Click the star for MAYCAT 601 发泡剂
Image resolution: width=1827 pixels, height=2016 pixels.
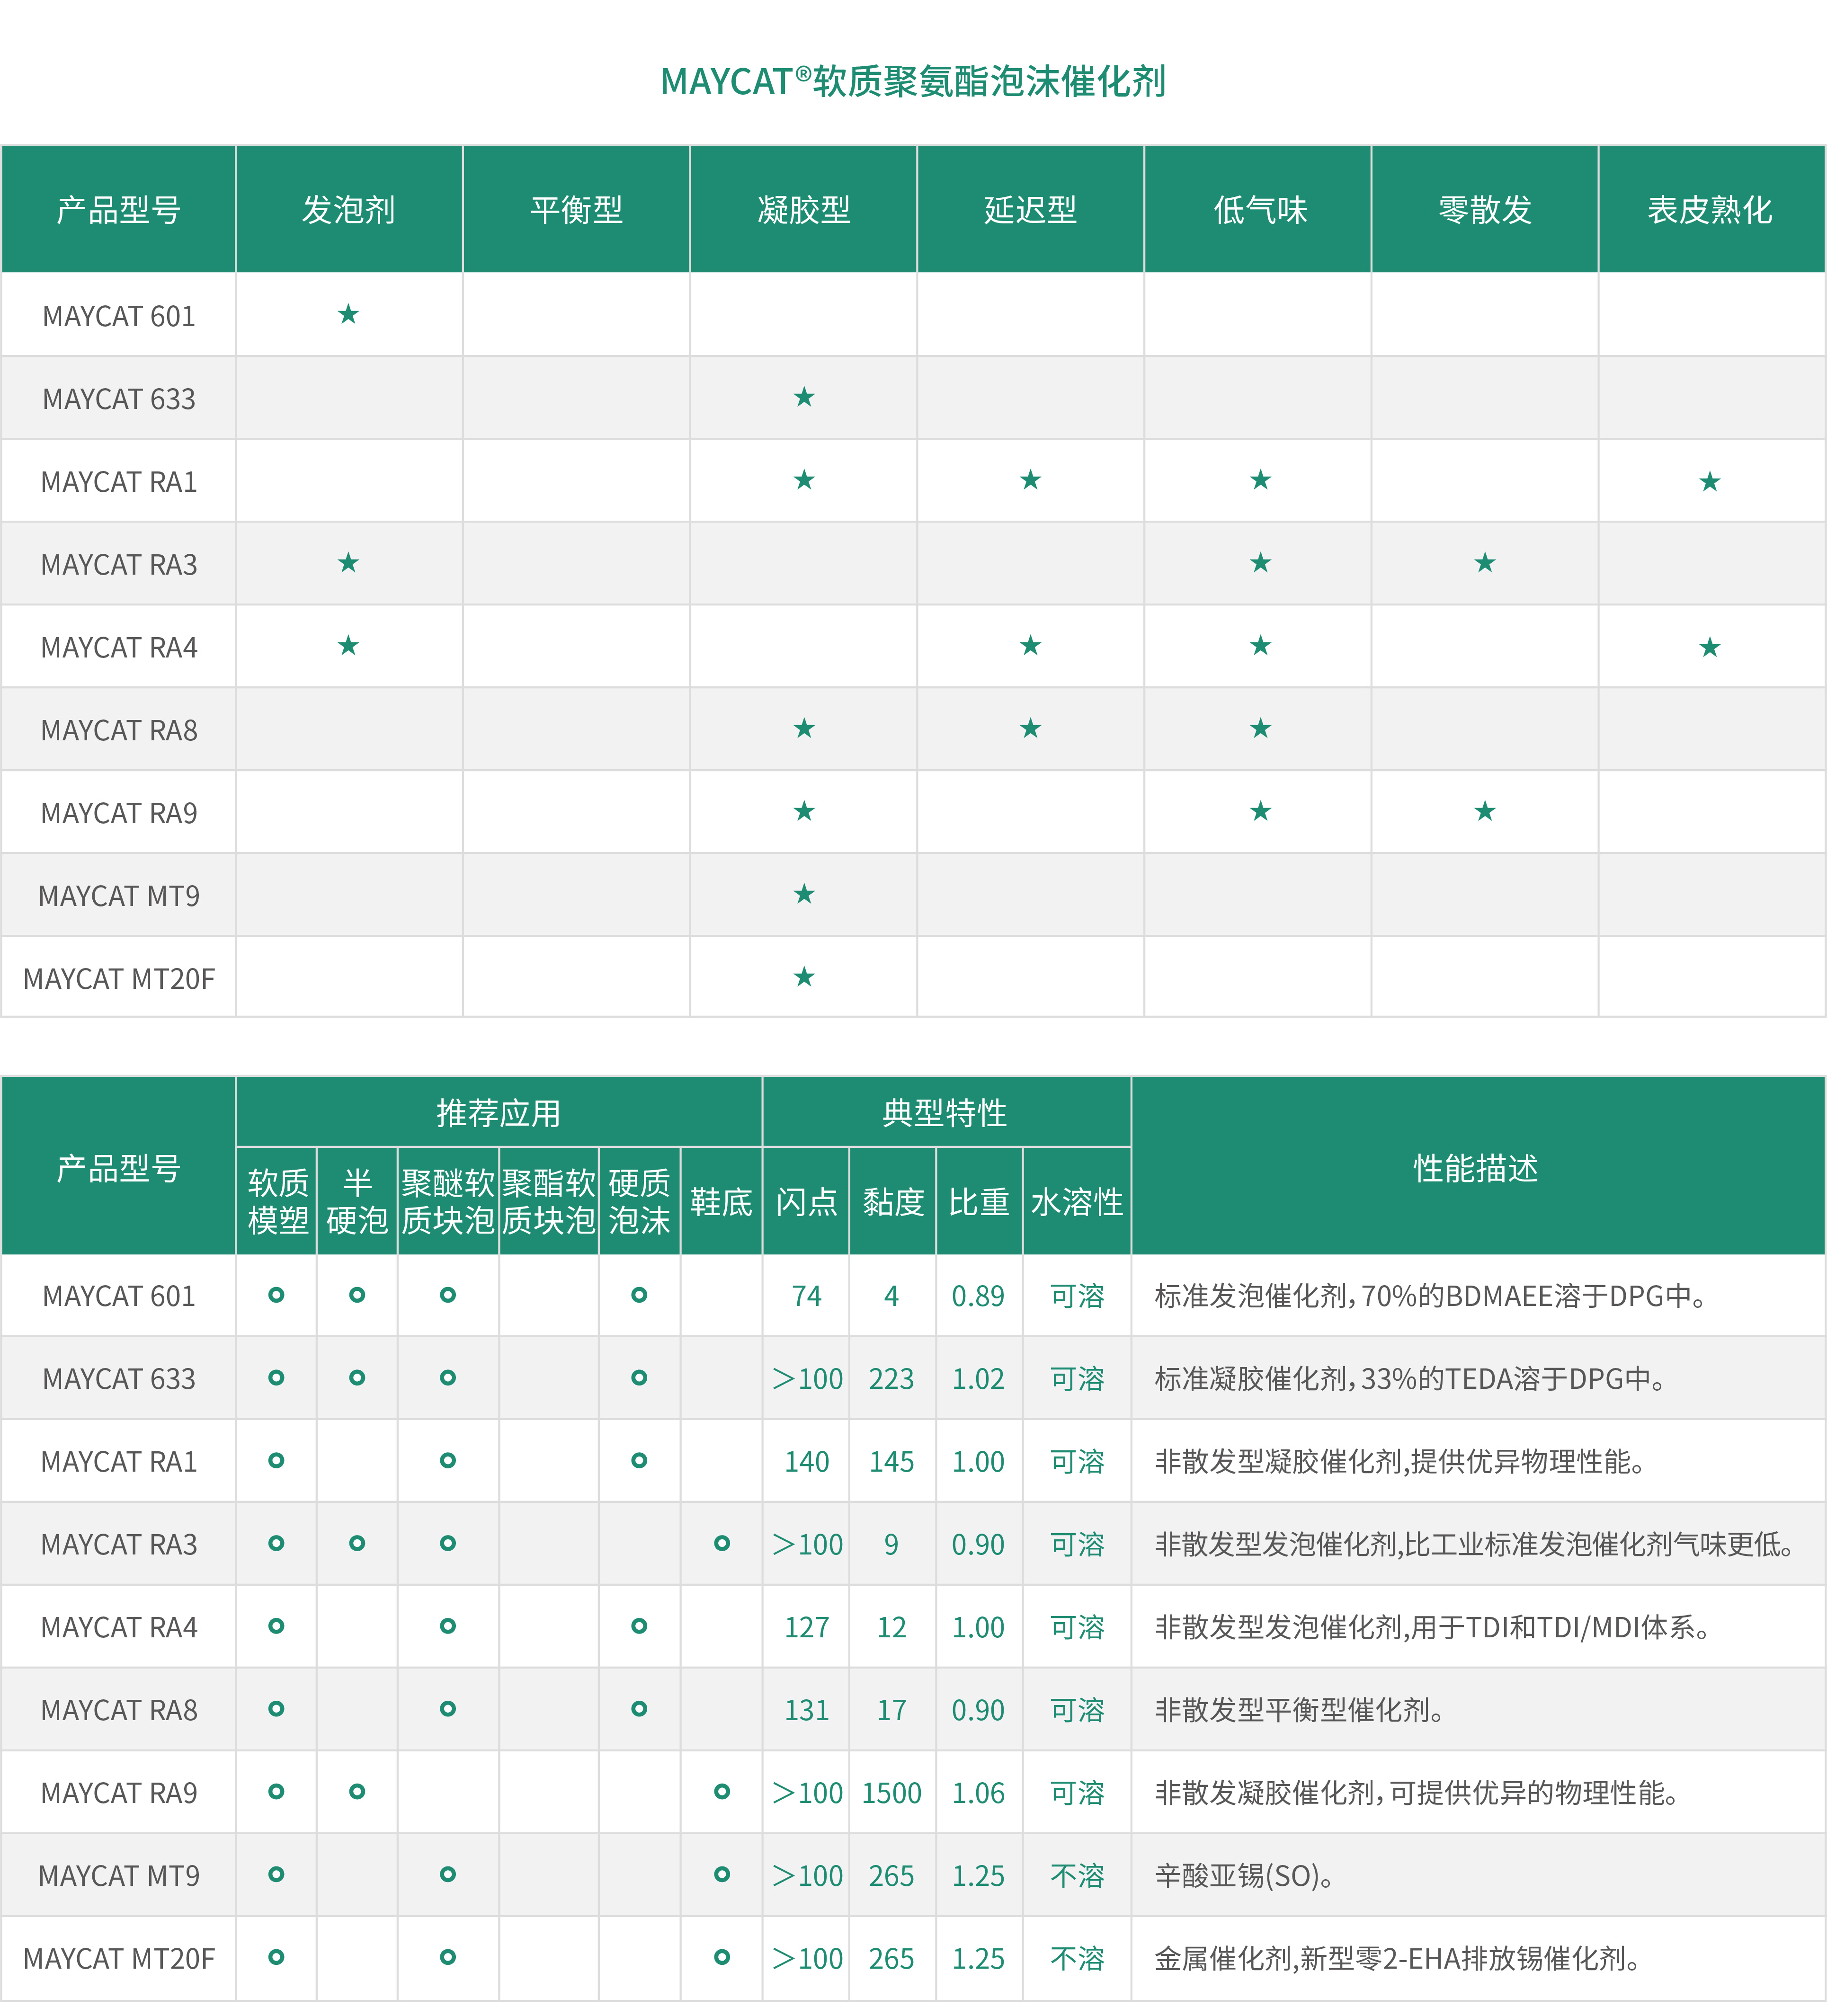[x=348, y=315]
